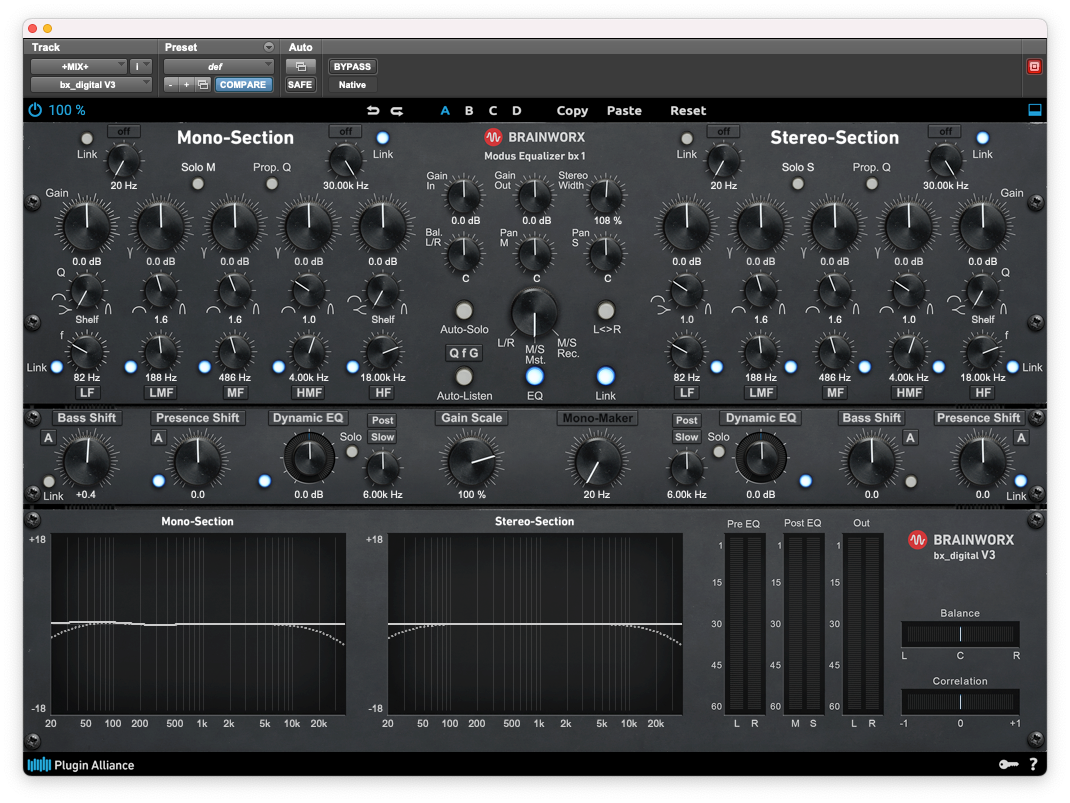Toggle Stereo-Section Prop. Q button
This screenshot has height=803, width=1070.
coord(871,184)
